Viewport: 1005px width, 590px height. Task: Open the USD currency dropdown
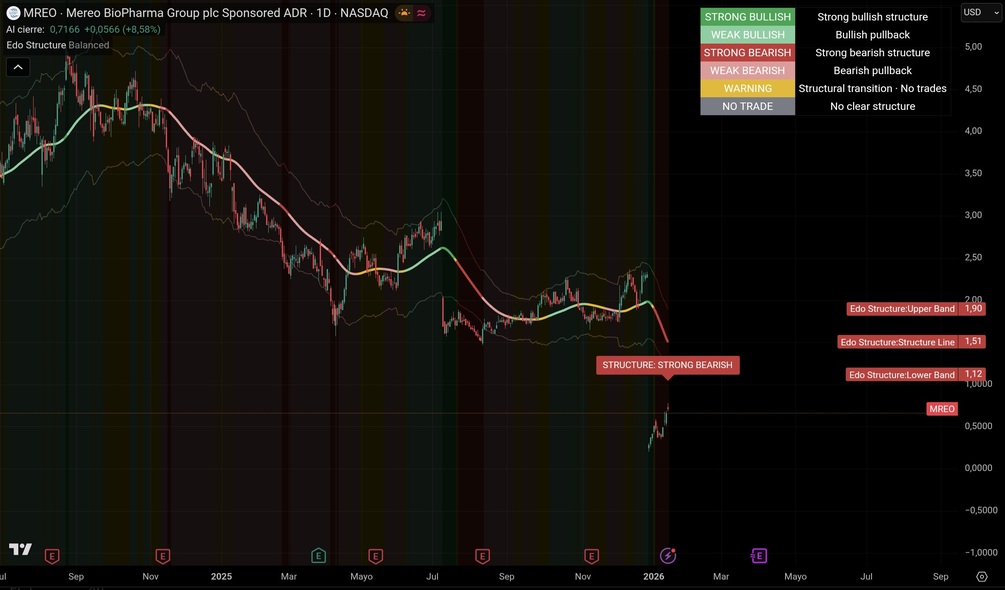coord(981,12)
